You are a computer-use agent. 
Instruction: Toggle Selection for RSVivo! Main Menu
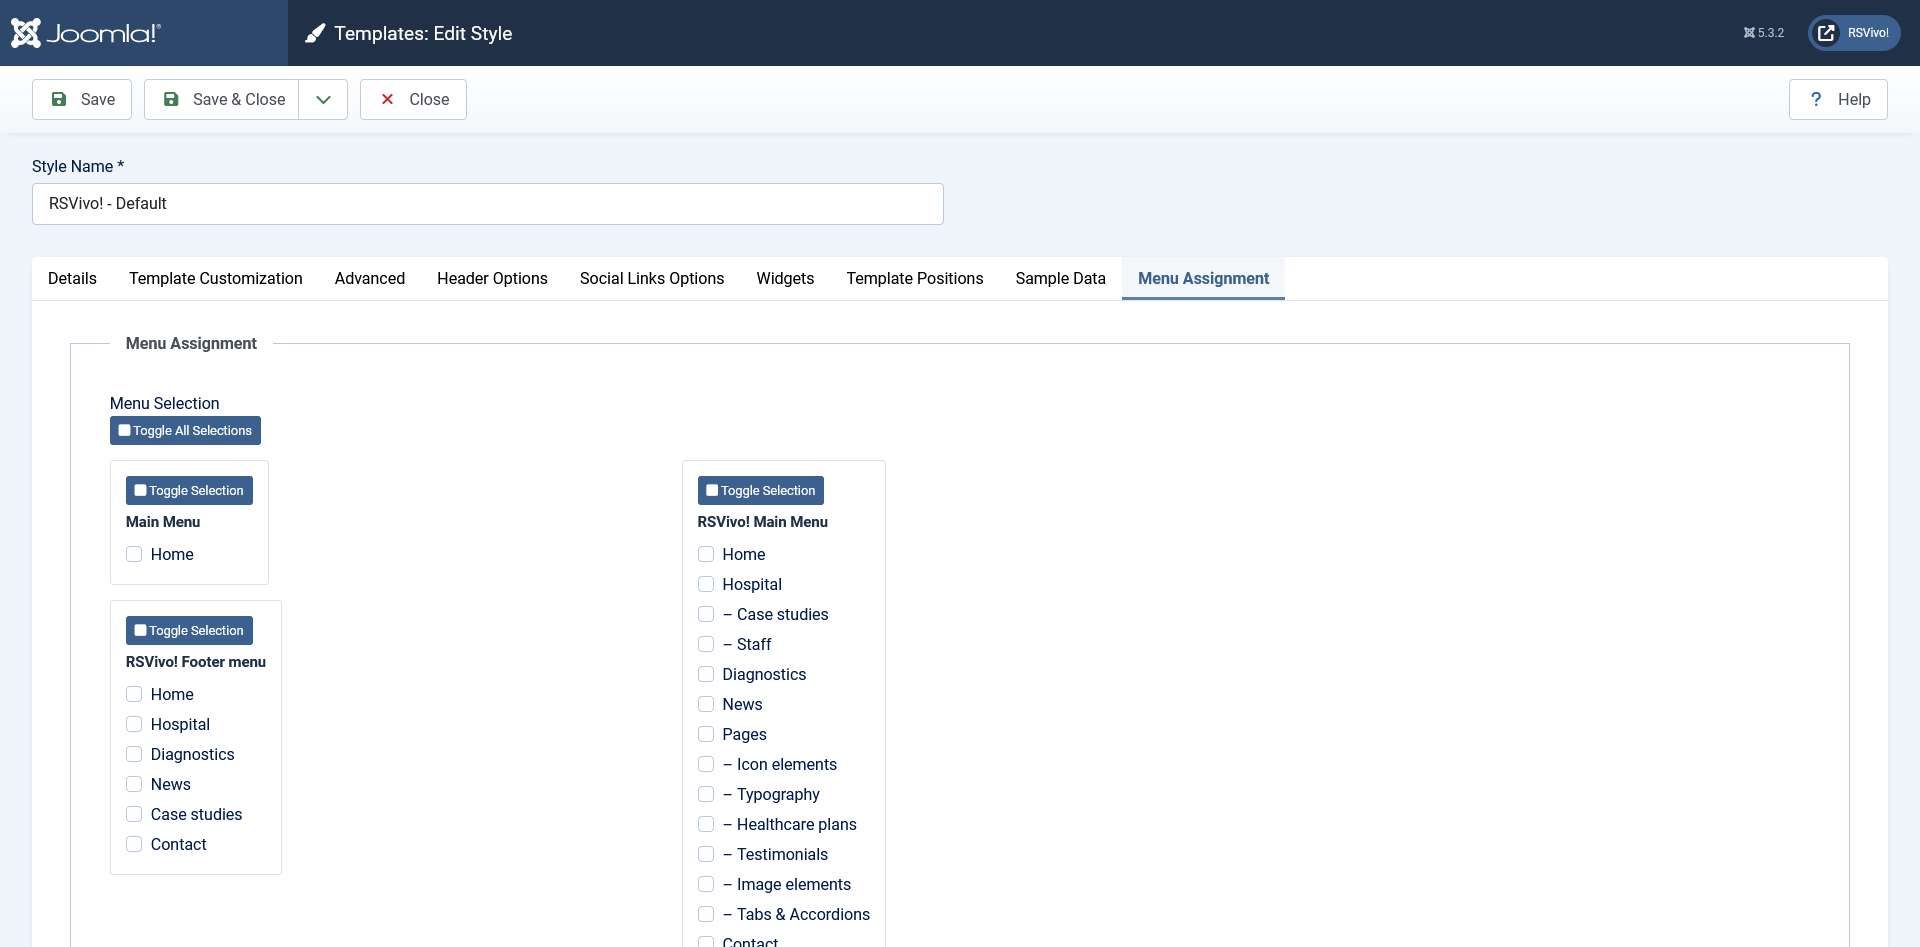point(760,490)
